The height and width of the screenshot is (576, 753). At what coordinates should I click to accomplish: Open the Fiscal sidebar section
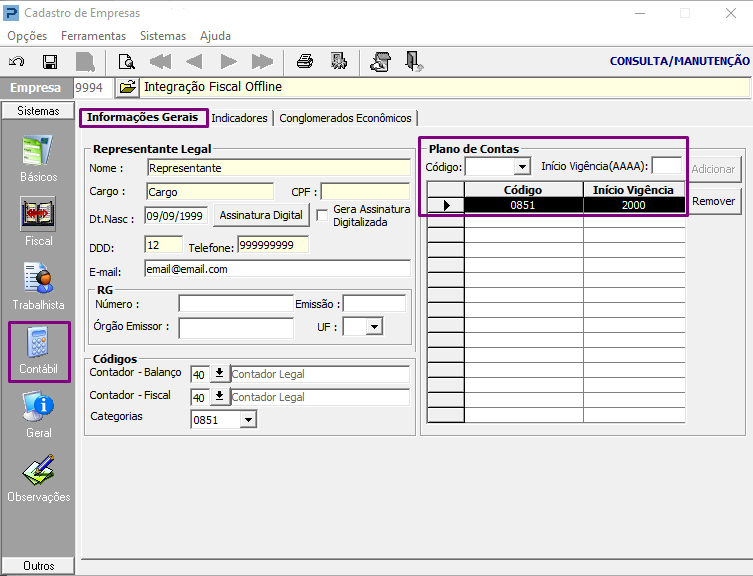coord(38,221)
